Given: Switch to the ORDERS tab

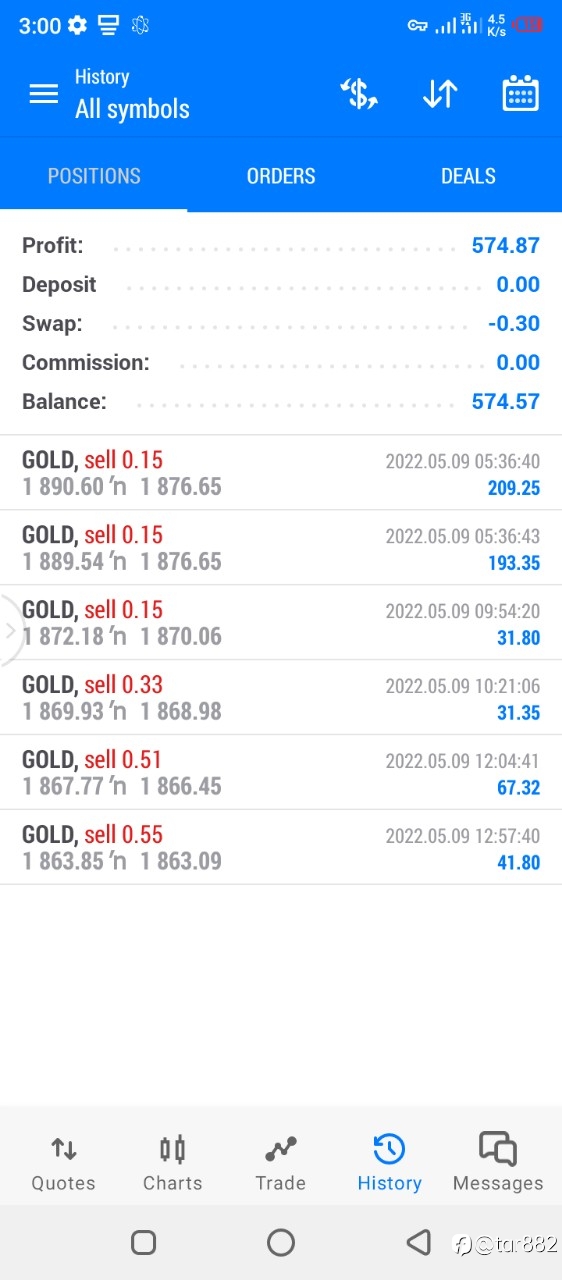Looking at the screenshot, I should pos(281,176).
